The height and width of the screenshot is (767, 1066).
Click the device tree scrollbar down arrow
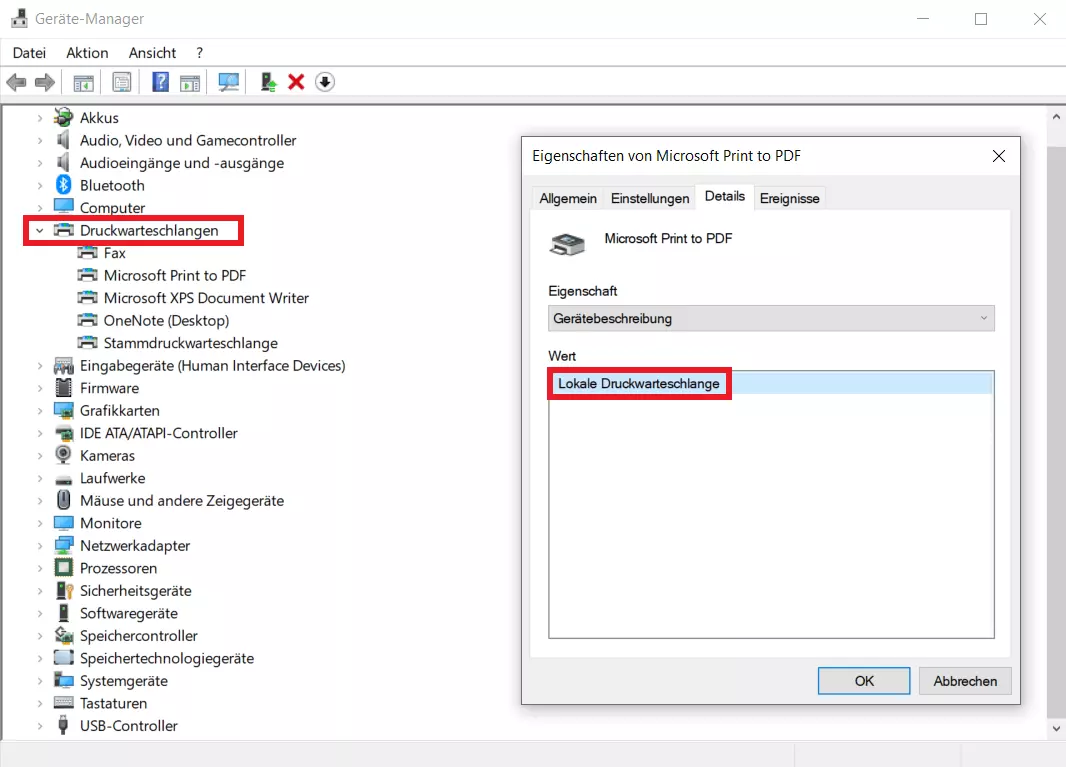tap(1056, 728)
